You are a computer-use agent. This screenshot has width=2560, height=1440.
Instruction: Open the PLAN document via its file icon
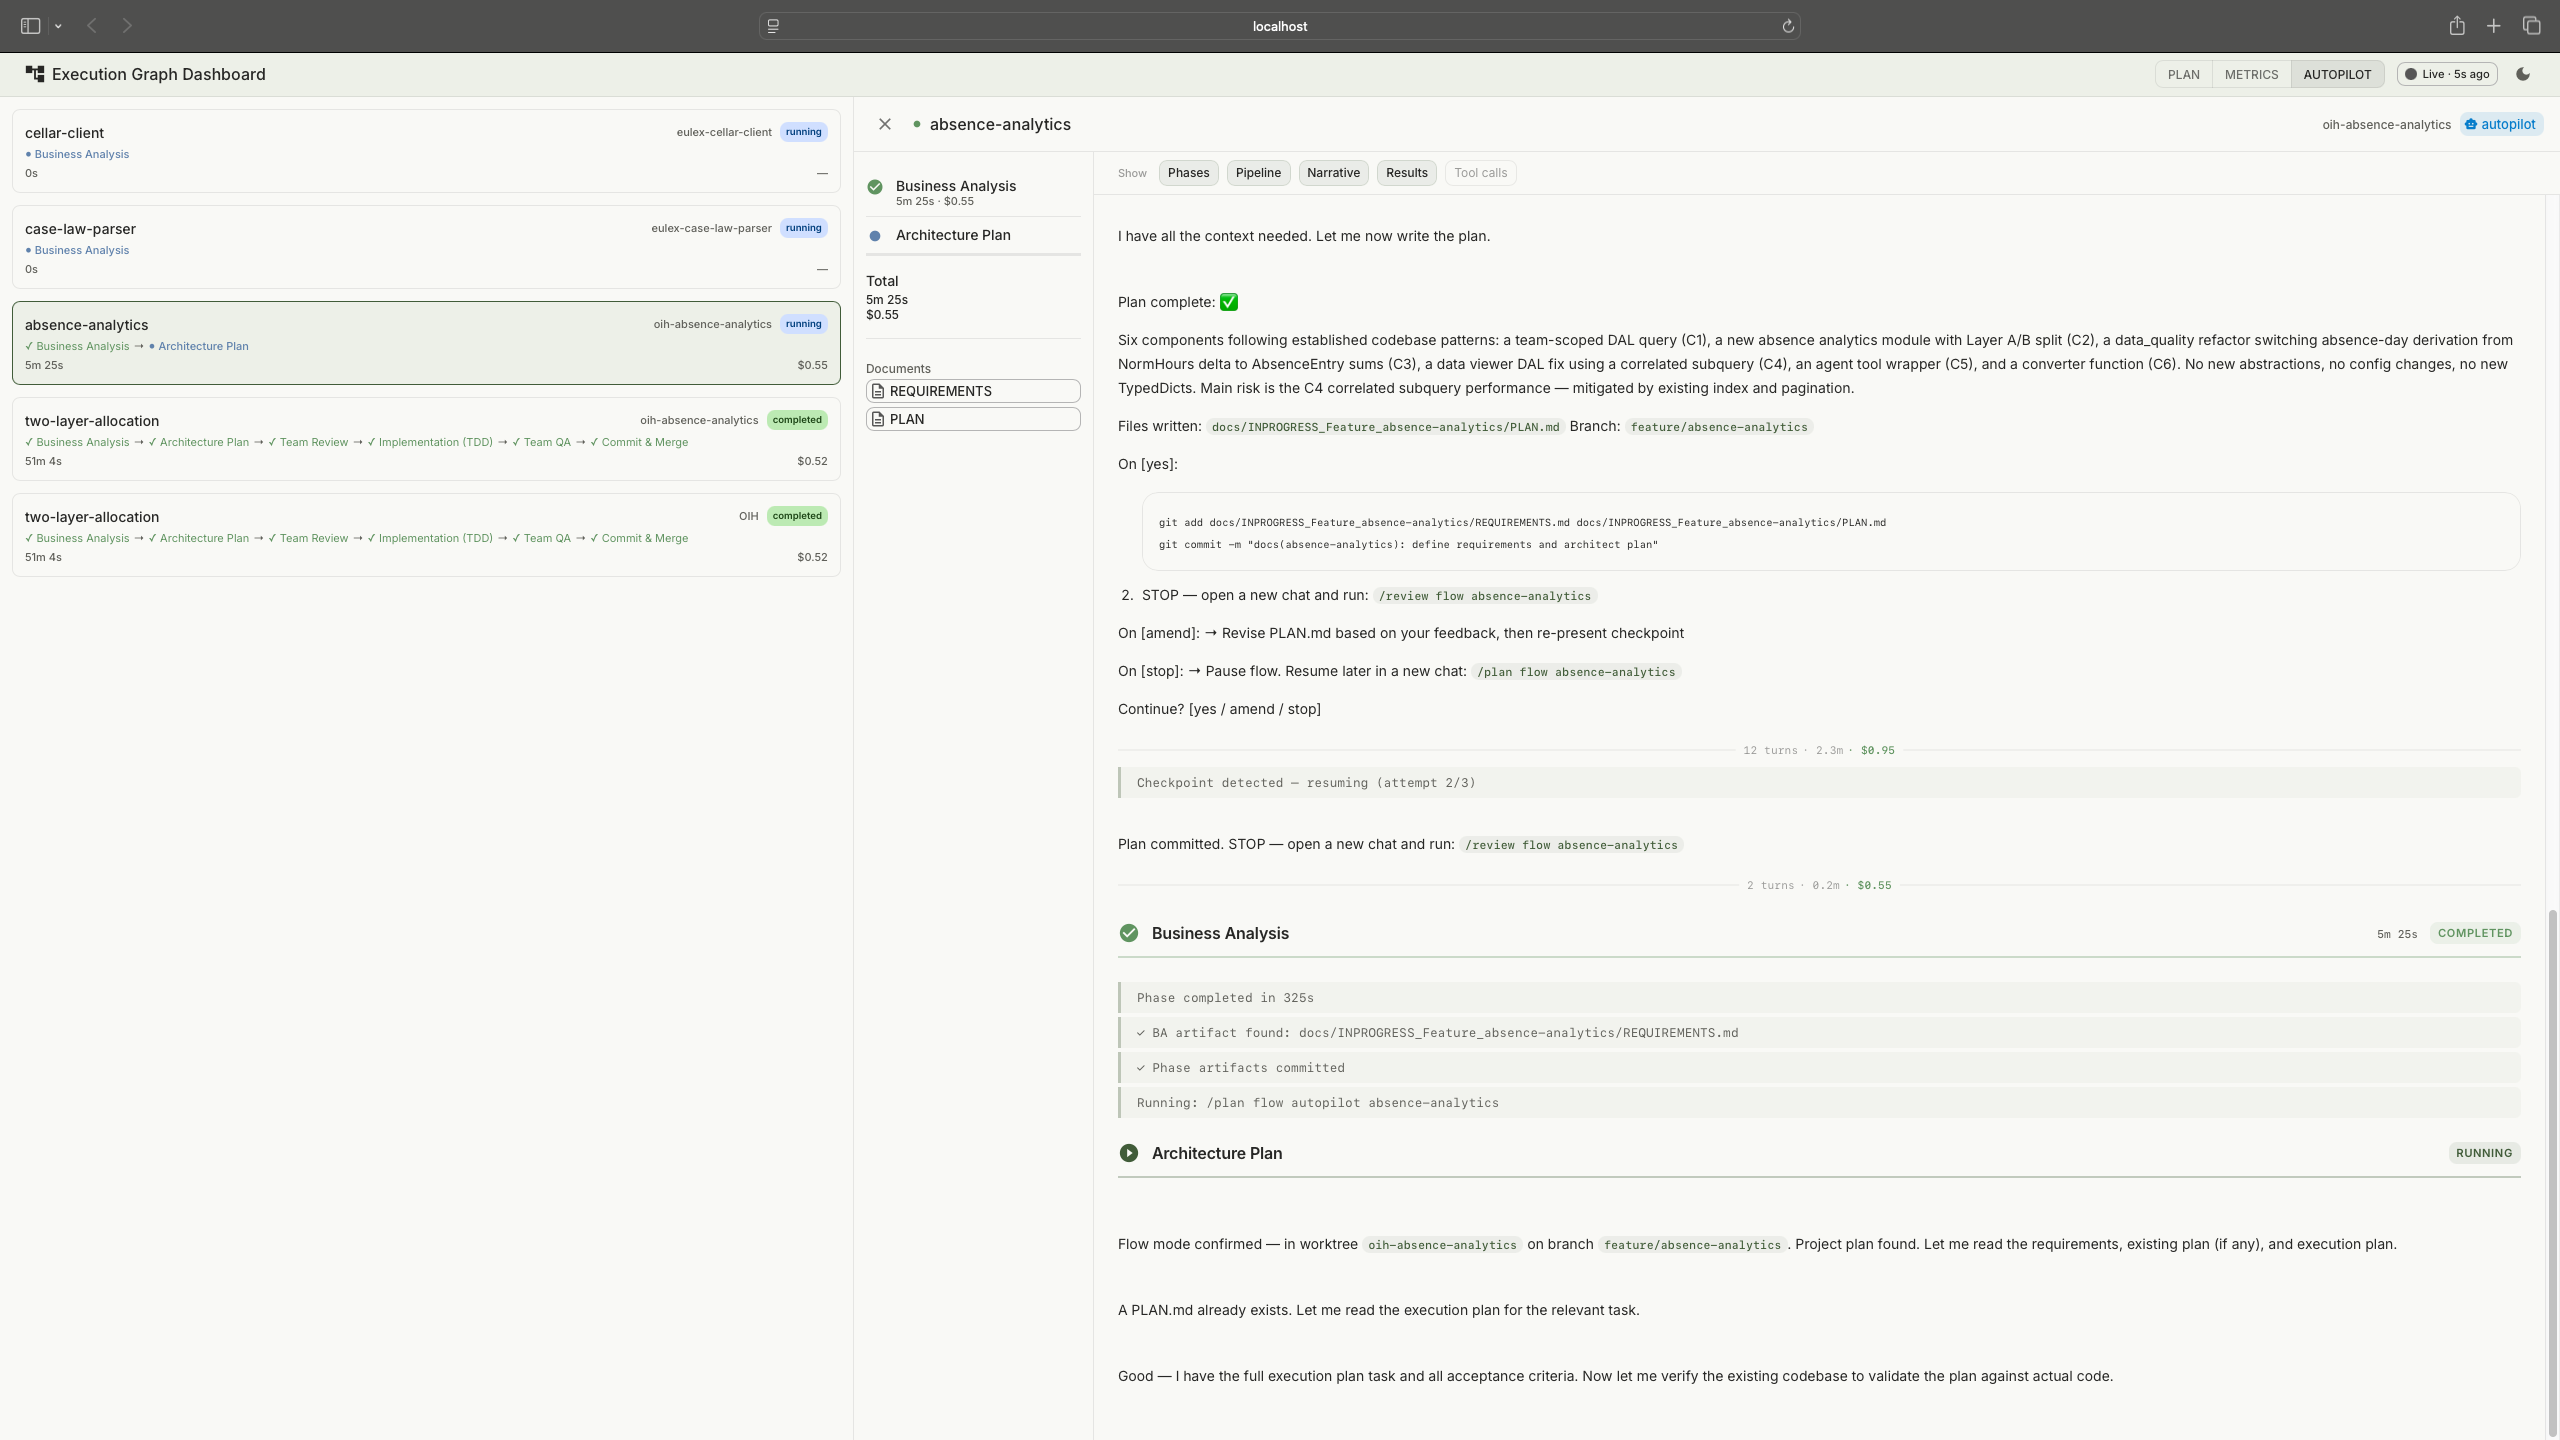coord(878,418)
